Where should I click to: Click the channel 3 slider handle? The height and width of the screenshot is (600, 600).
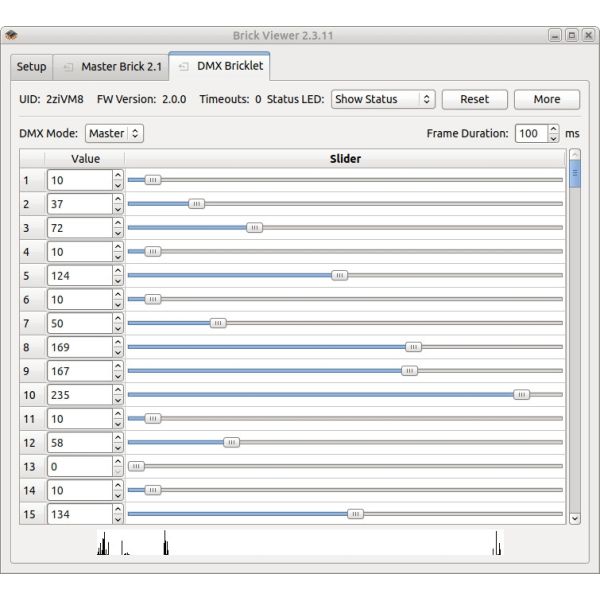[x=254, y=228]
